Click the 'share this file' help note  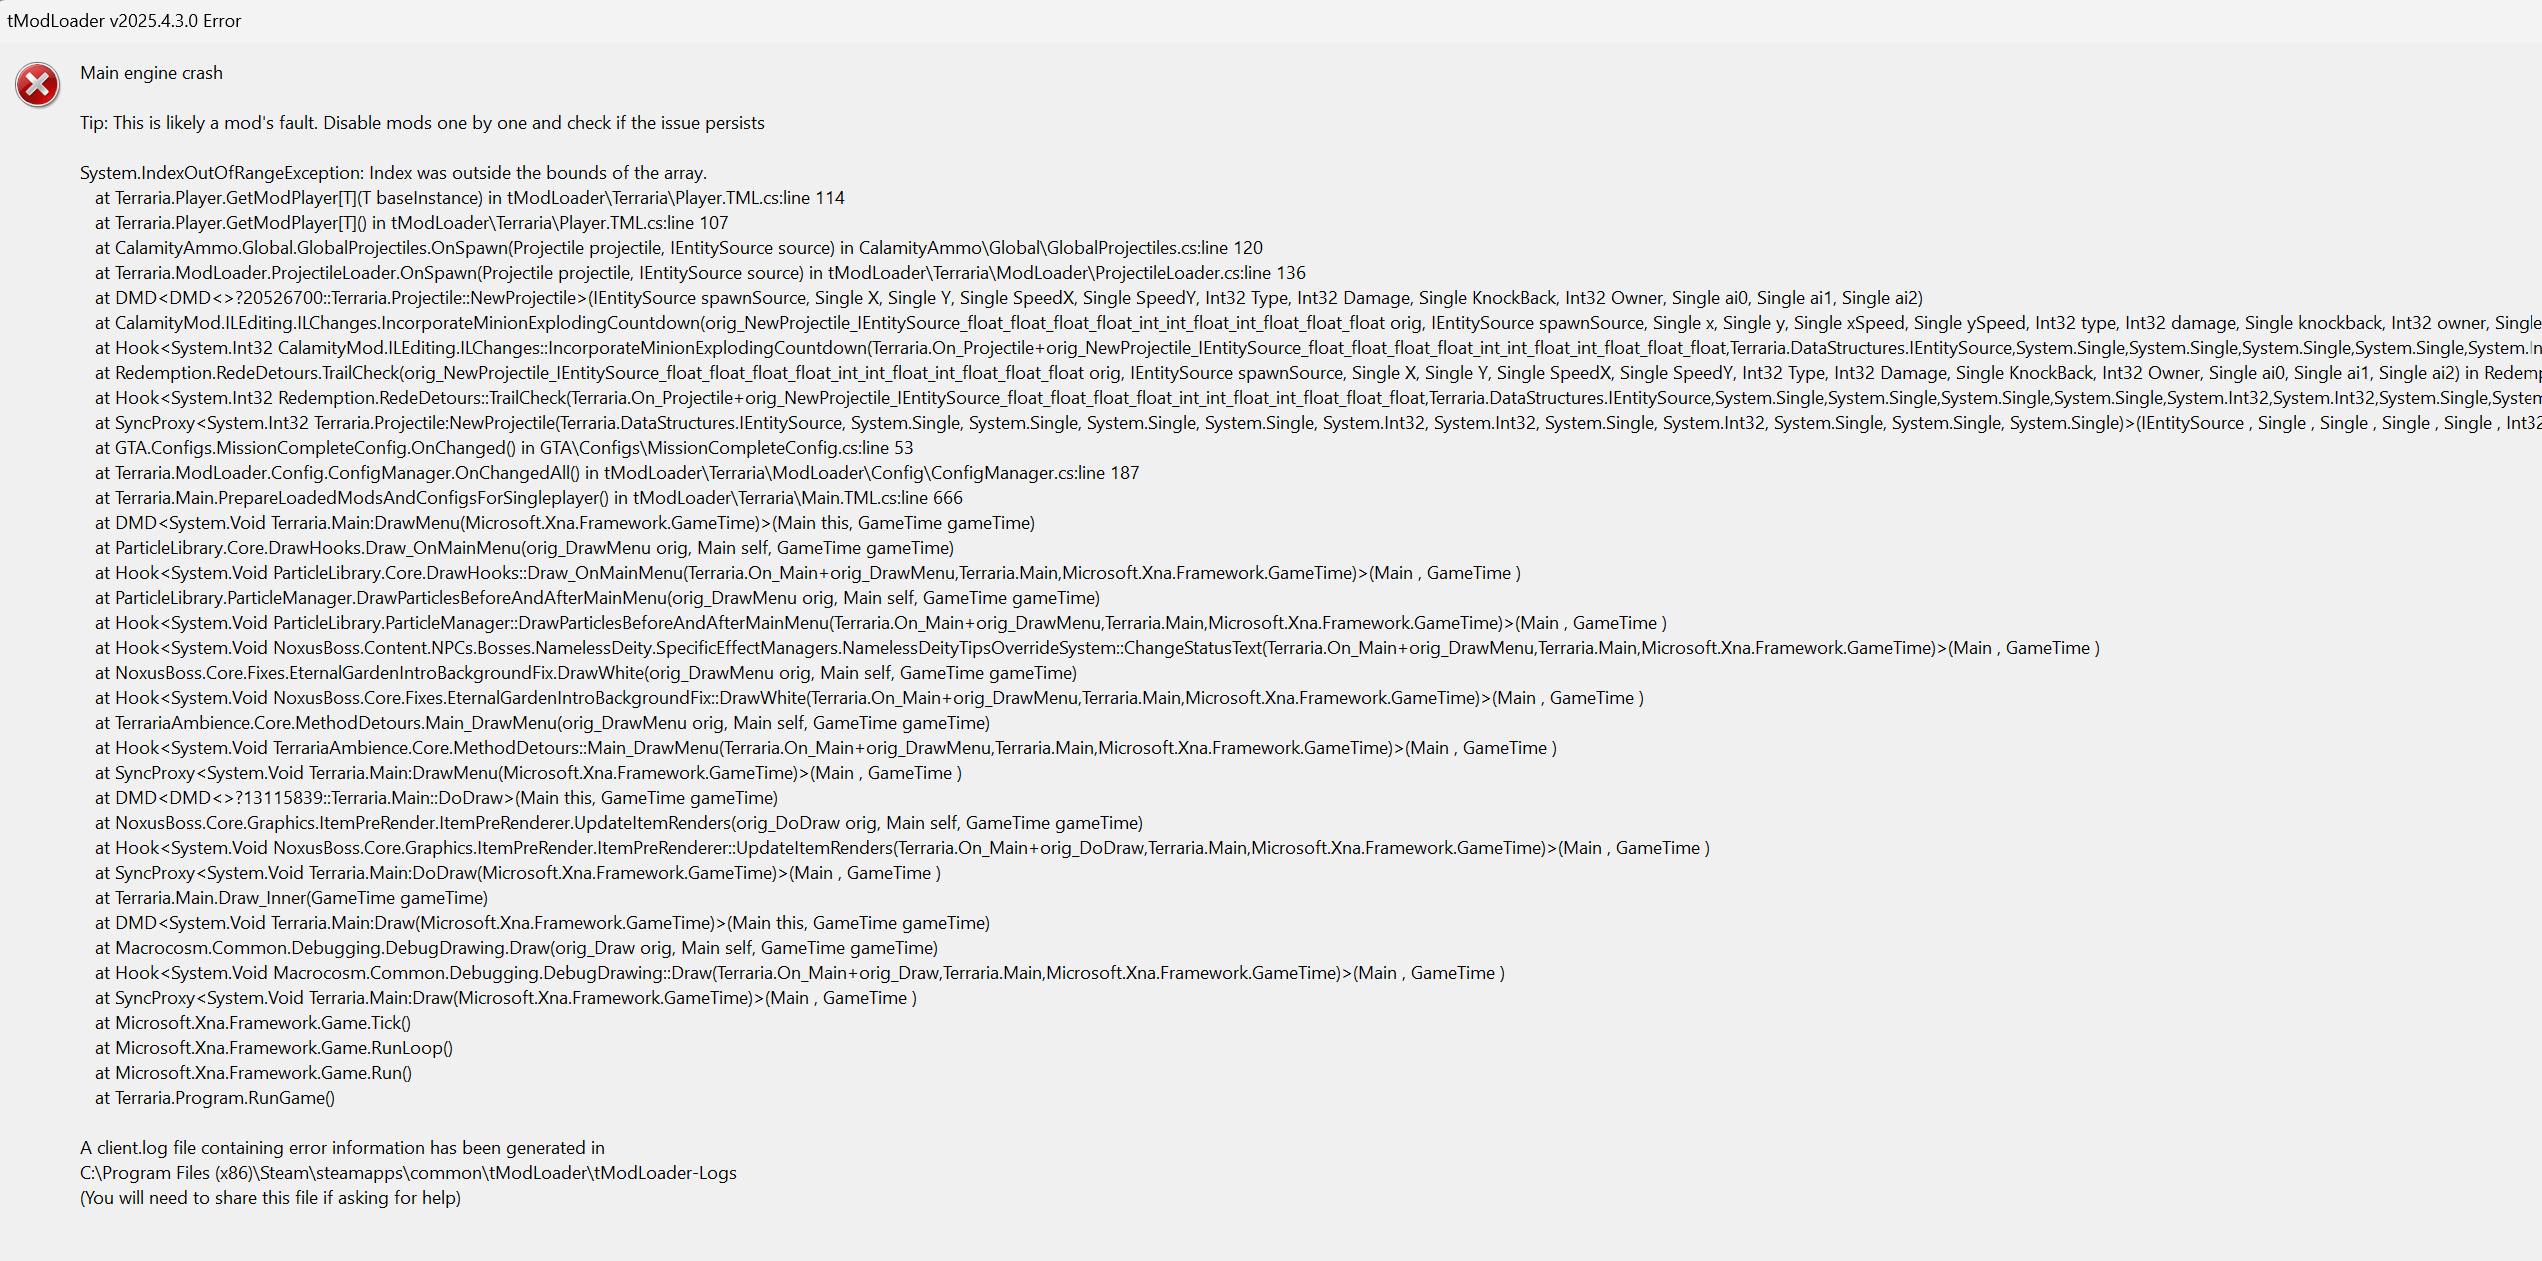pyautogui.click(x=270, y=1198)
